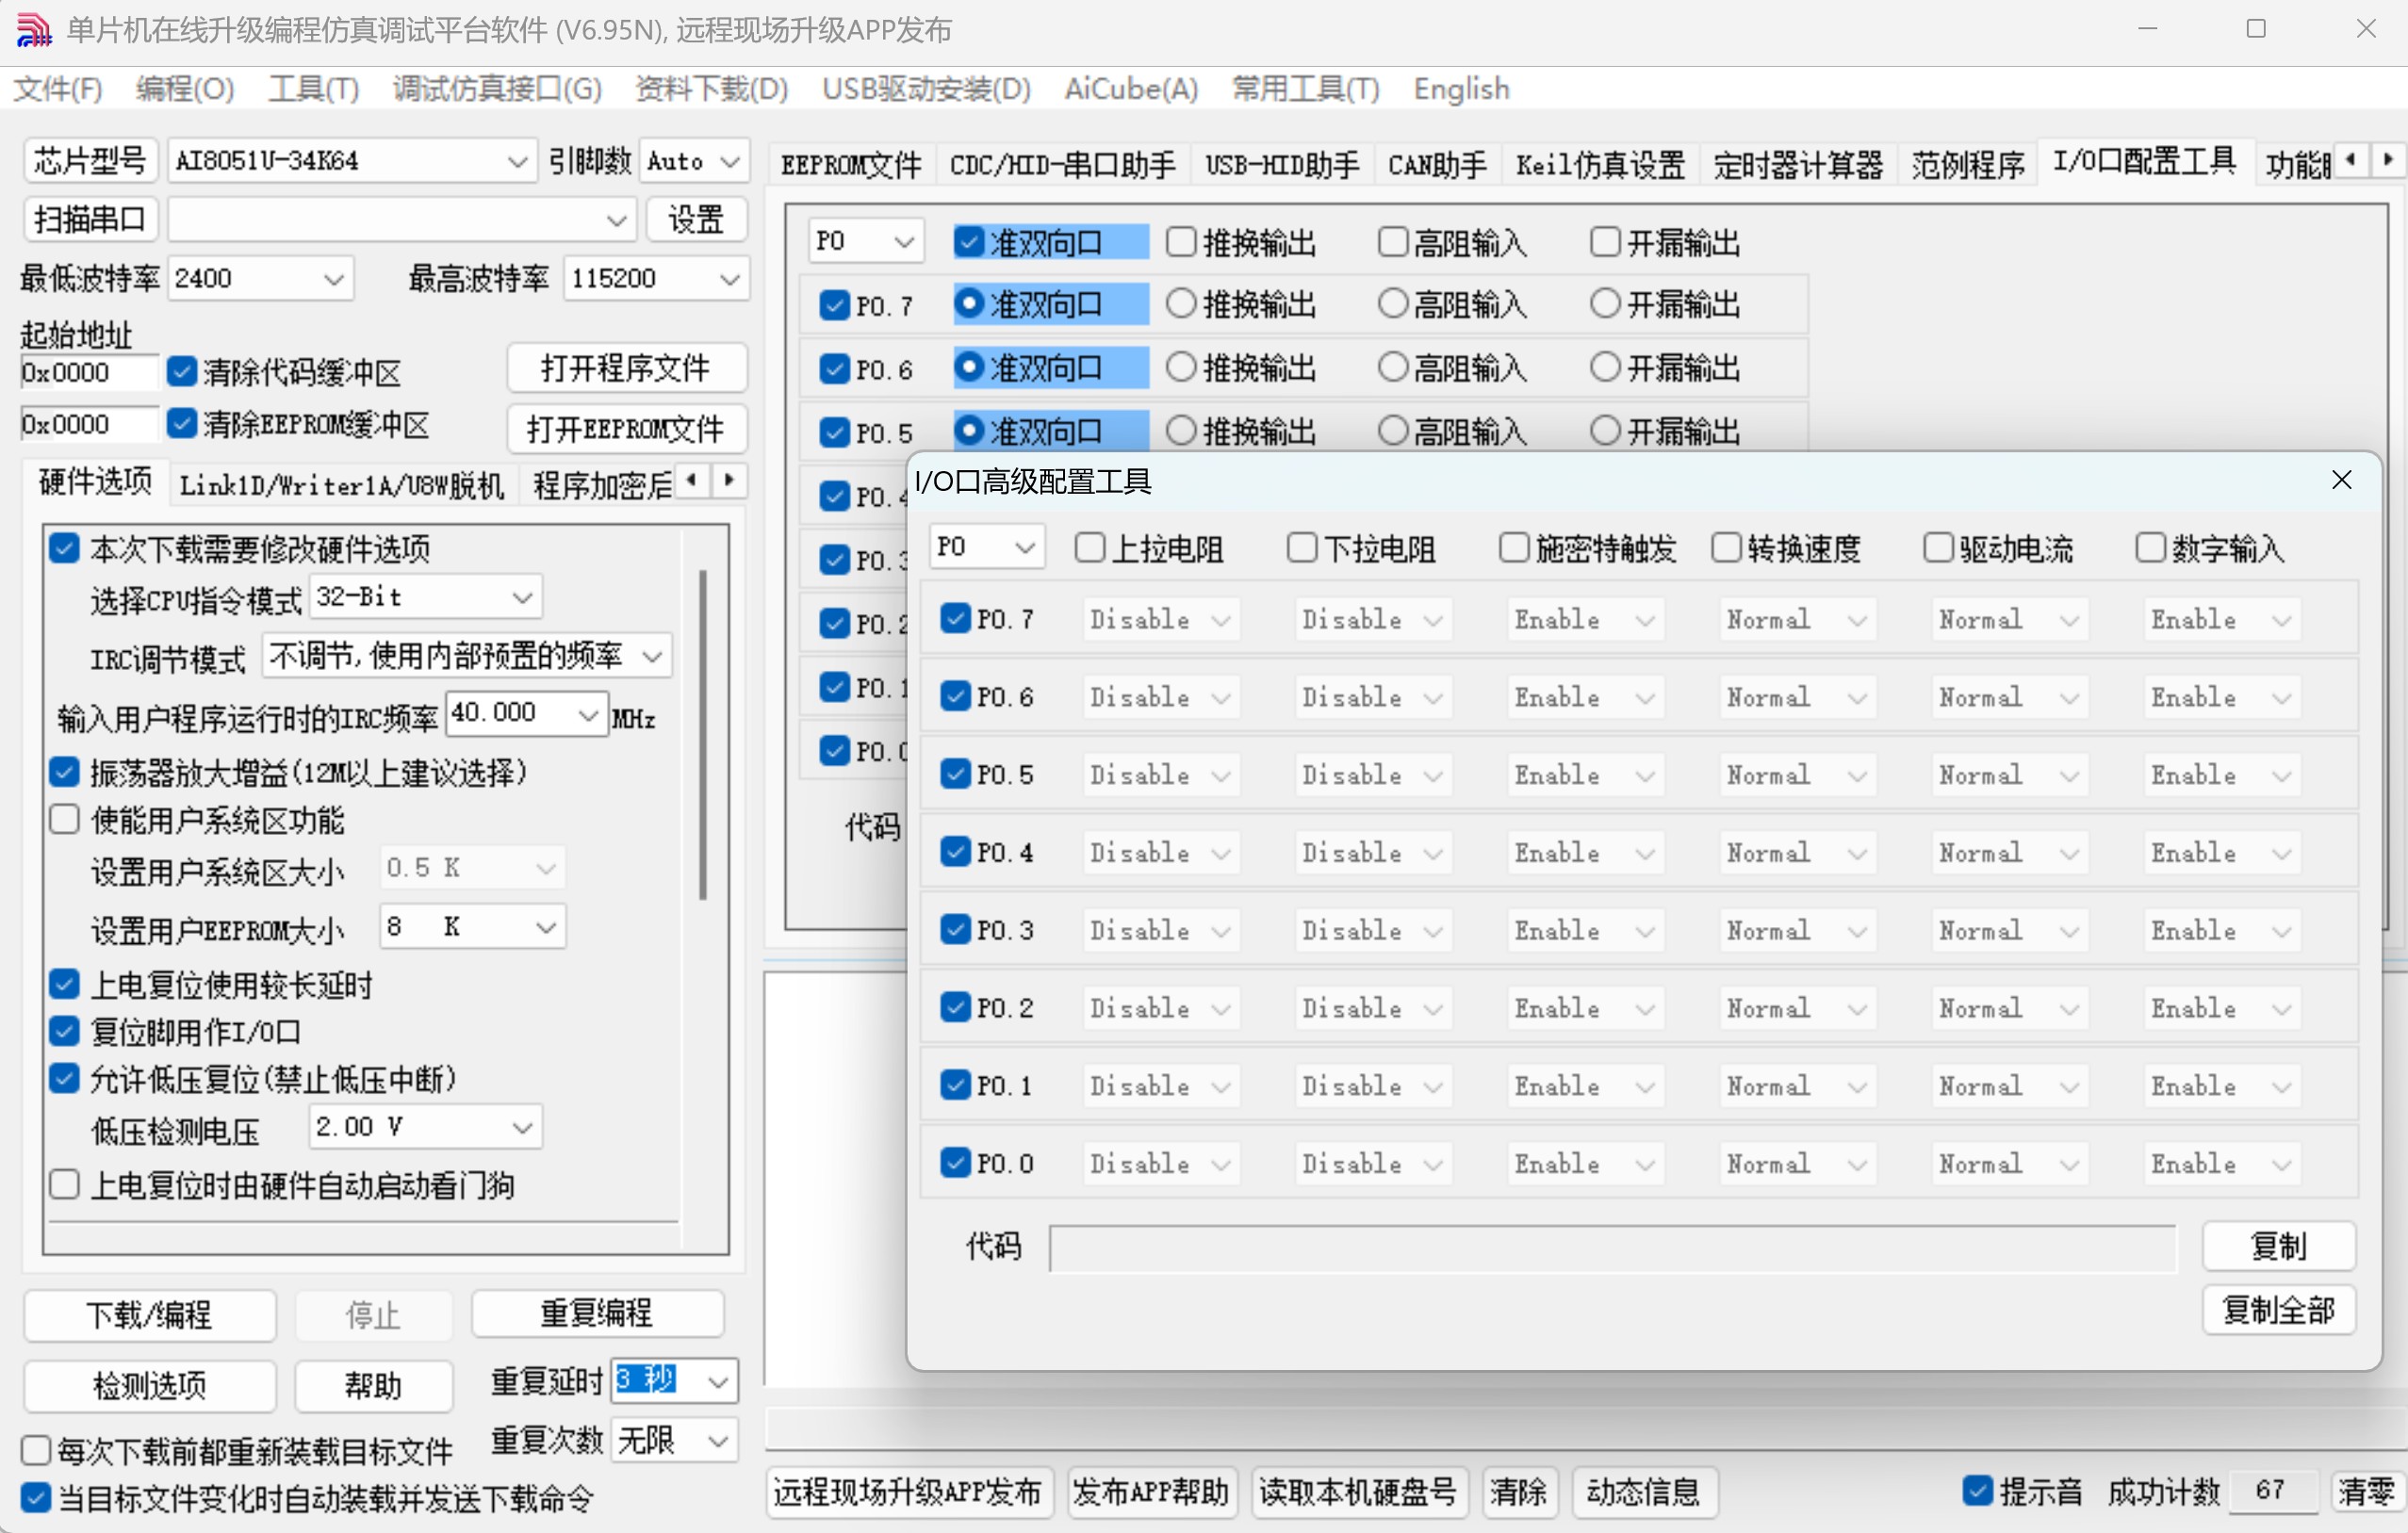Select 推挽输出 radio for P0.7

coord(1181,303)
